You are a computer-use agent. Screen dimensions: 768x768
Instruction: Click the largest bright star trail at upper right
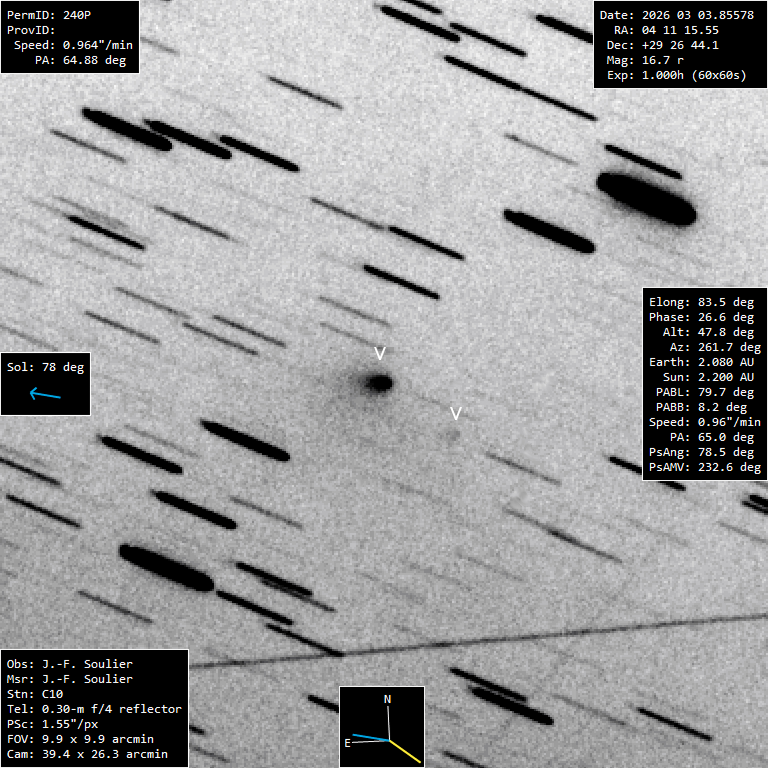coord(646,198)
